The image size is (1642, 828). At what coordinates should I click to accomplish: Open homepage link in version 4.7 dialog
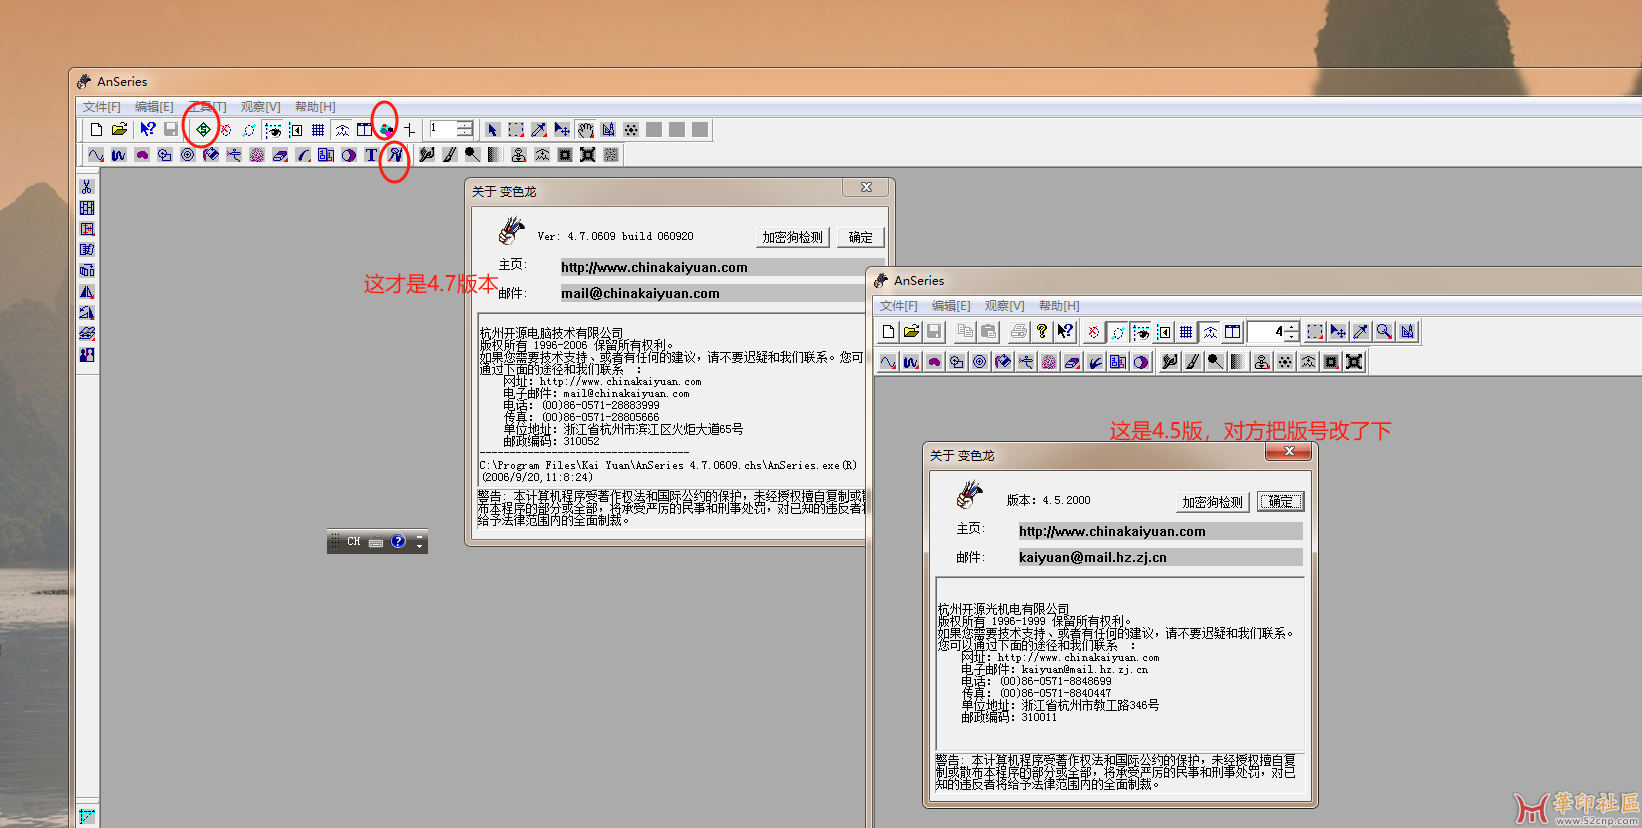[654, 267]
